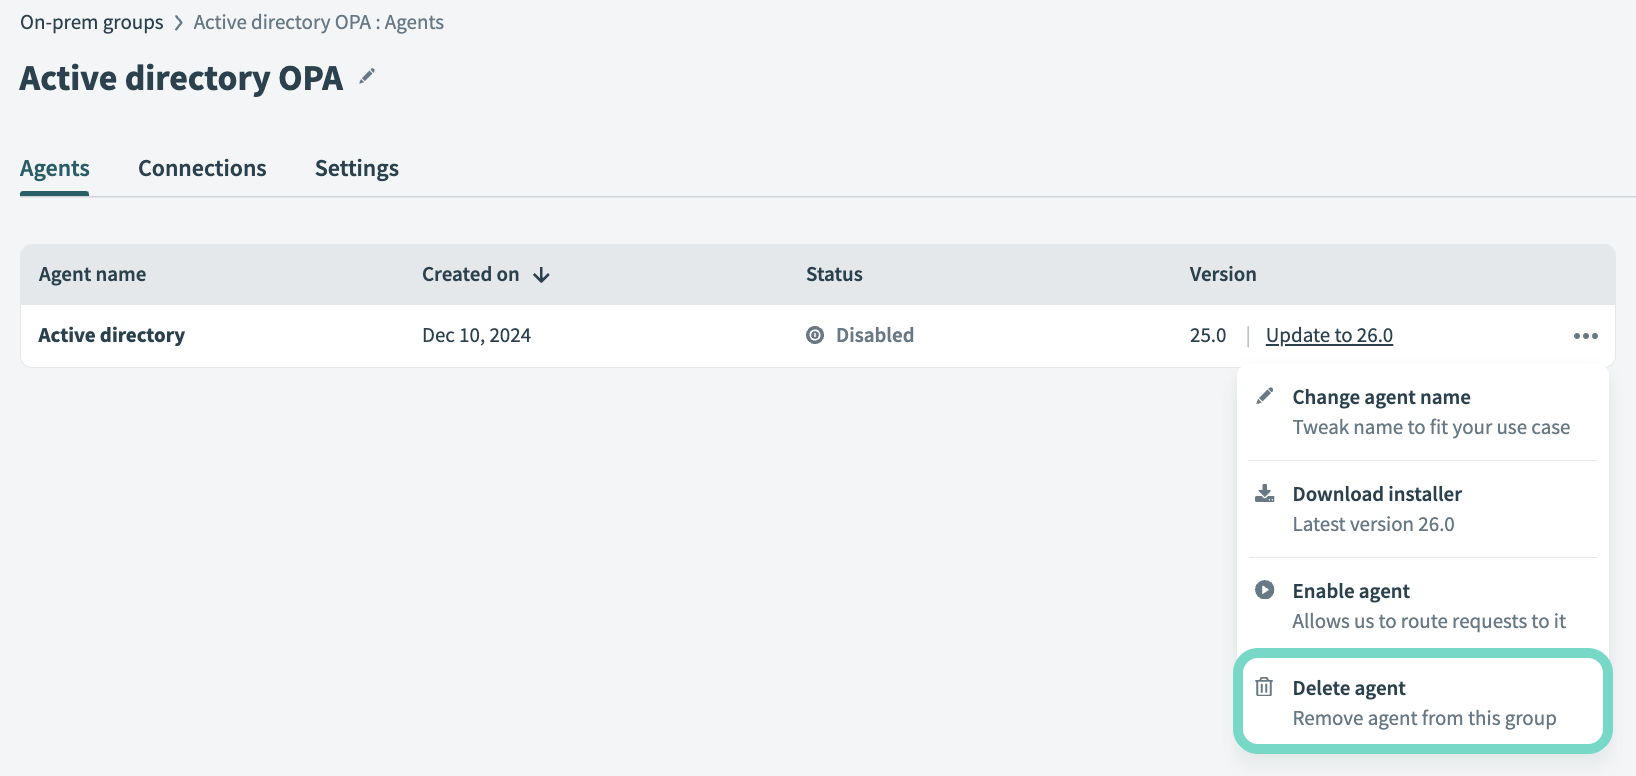
Task: Sort by the Created on column header
Action: coord(471,274)
